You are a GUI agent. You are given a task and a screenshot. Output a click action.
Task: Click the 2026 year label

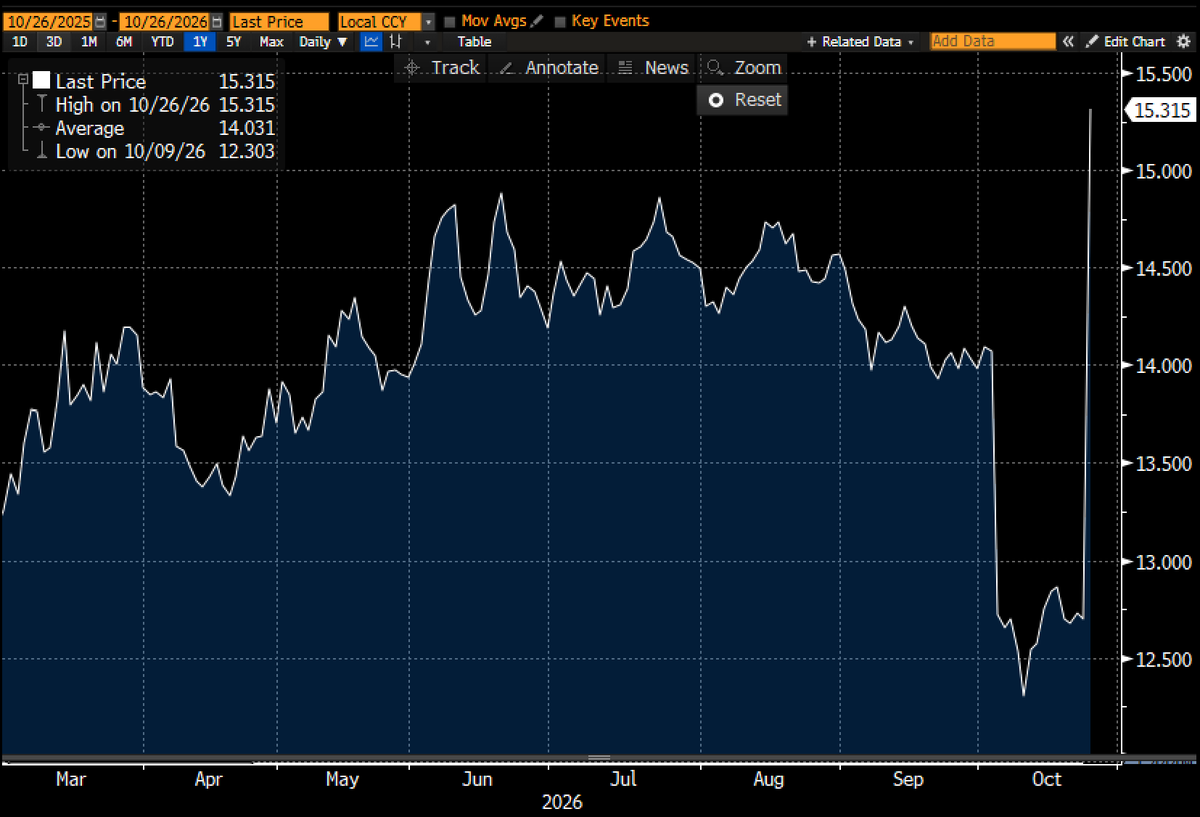coord(562,803)
